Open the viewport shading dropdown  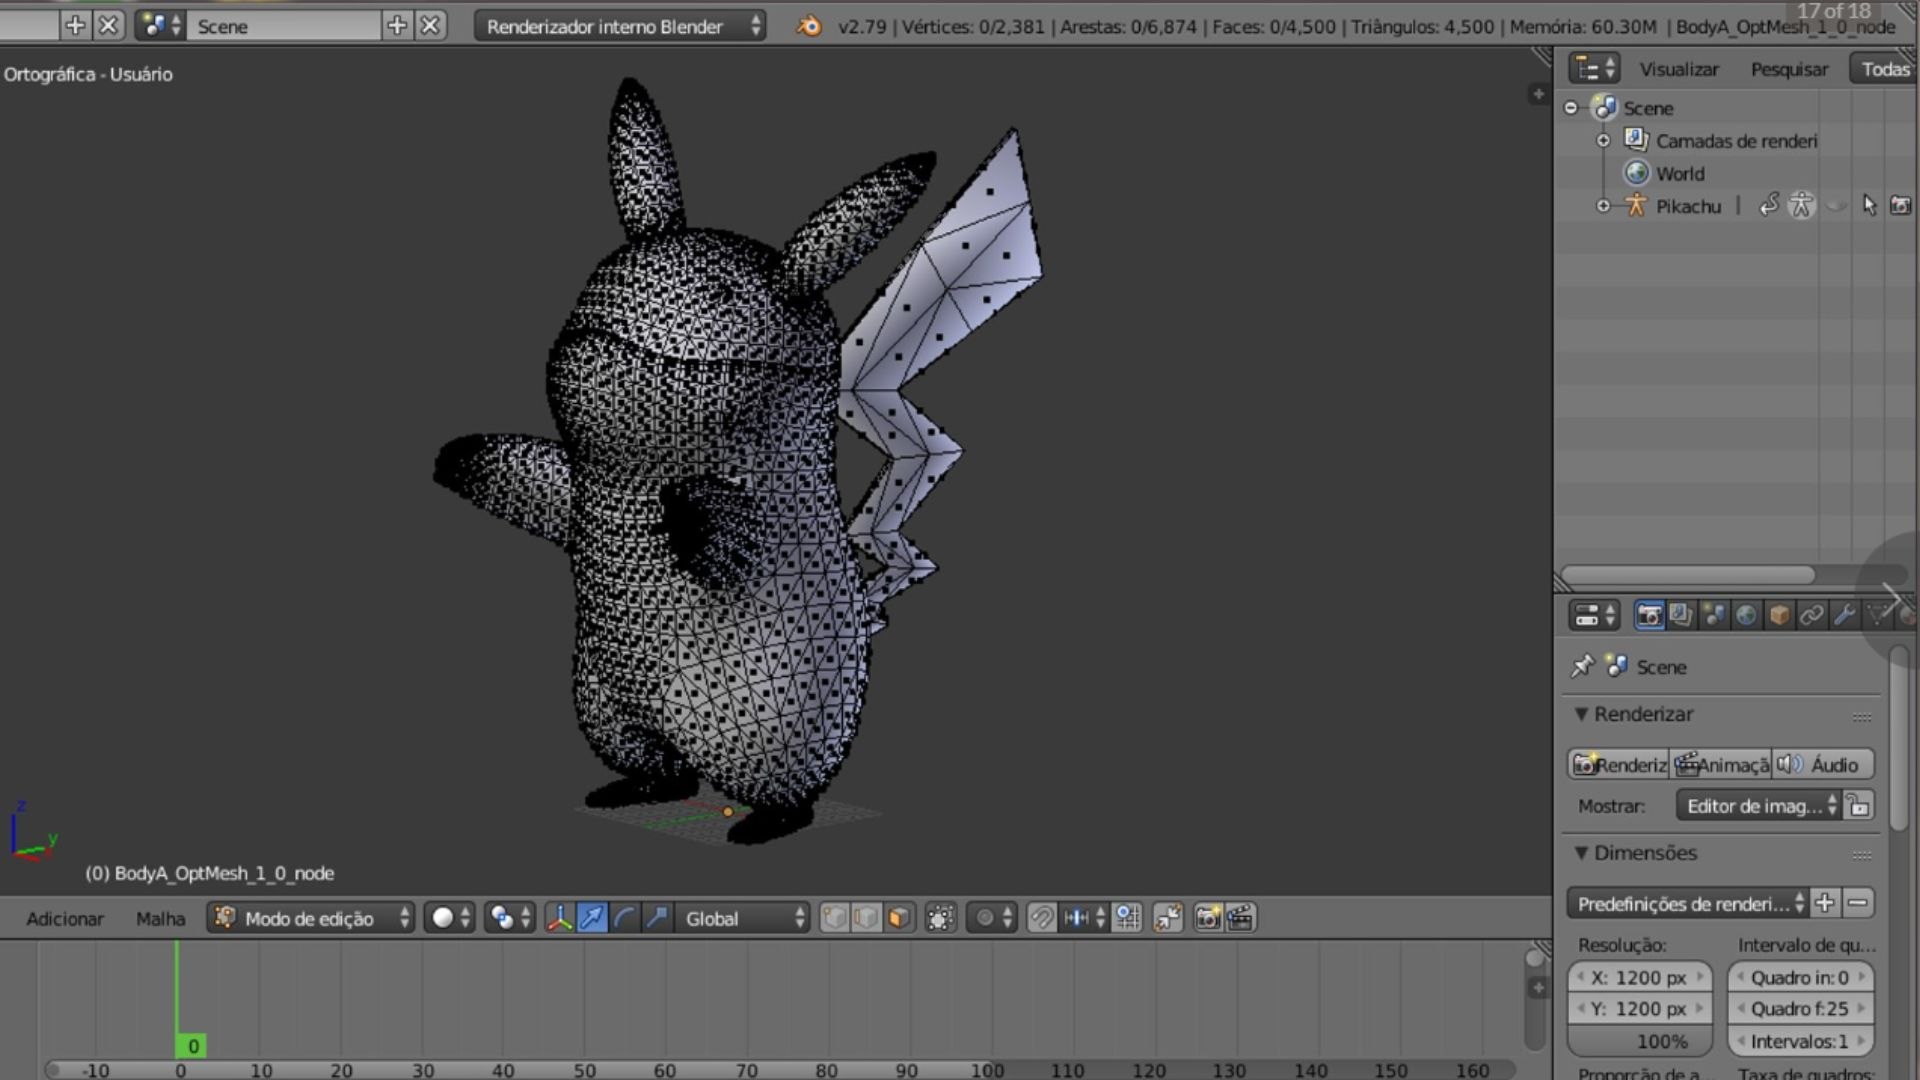[x=450, y=918]
